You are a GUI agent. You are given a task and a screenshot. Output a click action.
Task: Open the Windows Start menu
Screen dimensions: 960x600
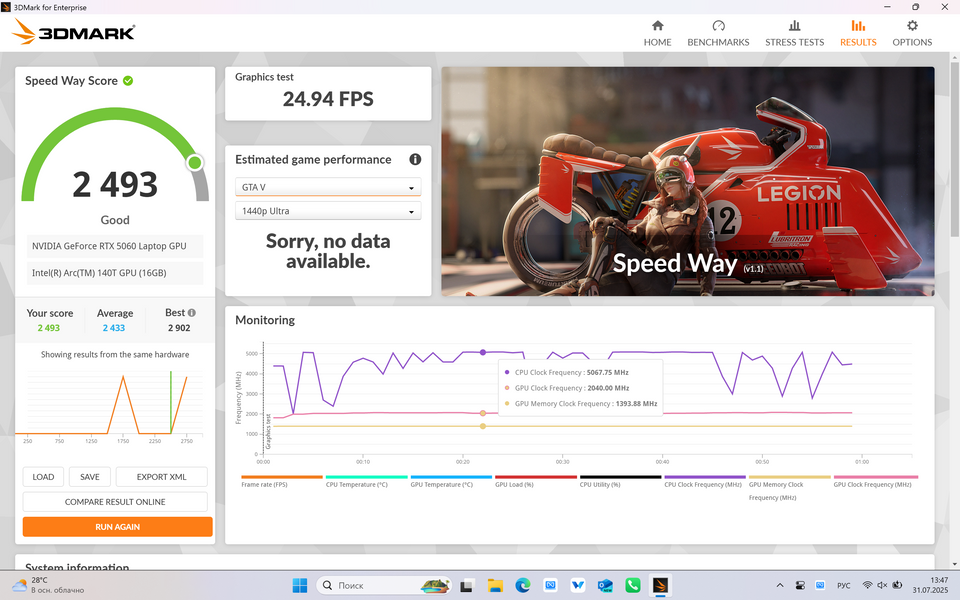click(x=300, y=585)
